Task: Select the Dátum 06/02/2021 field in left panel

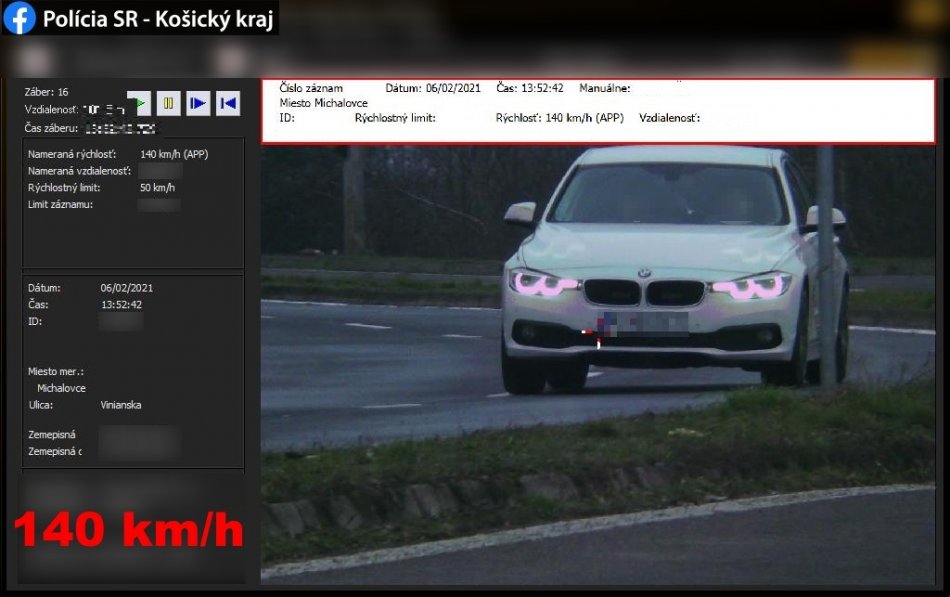Action: pyautogui.click(x=127, y=288)
